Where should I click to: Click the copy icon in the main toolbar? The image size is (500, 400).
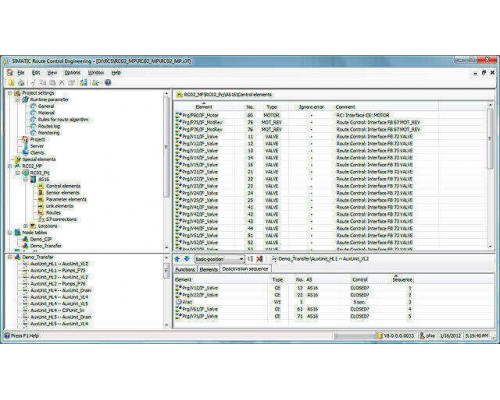click(x=43, y=82)
